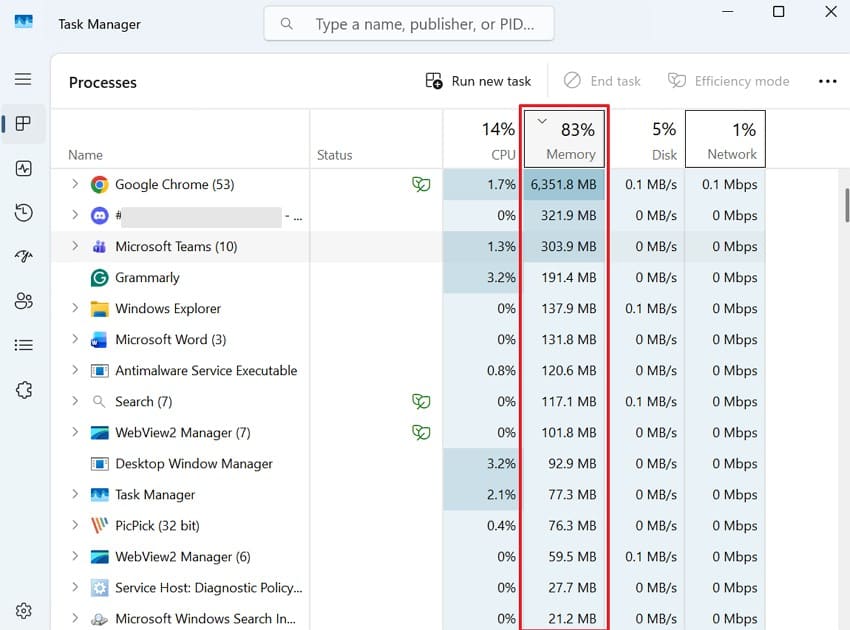This screenshot has height=630, width=850.
Task: Sort by the Disk column header
Action: click(x=647, y=139)
